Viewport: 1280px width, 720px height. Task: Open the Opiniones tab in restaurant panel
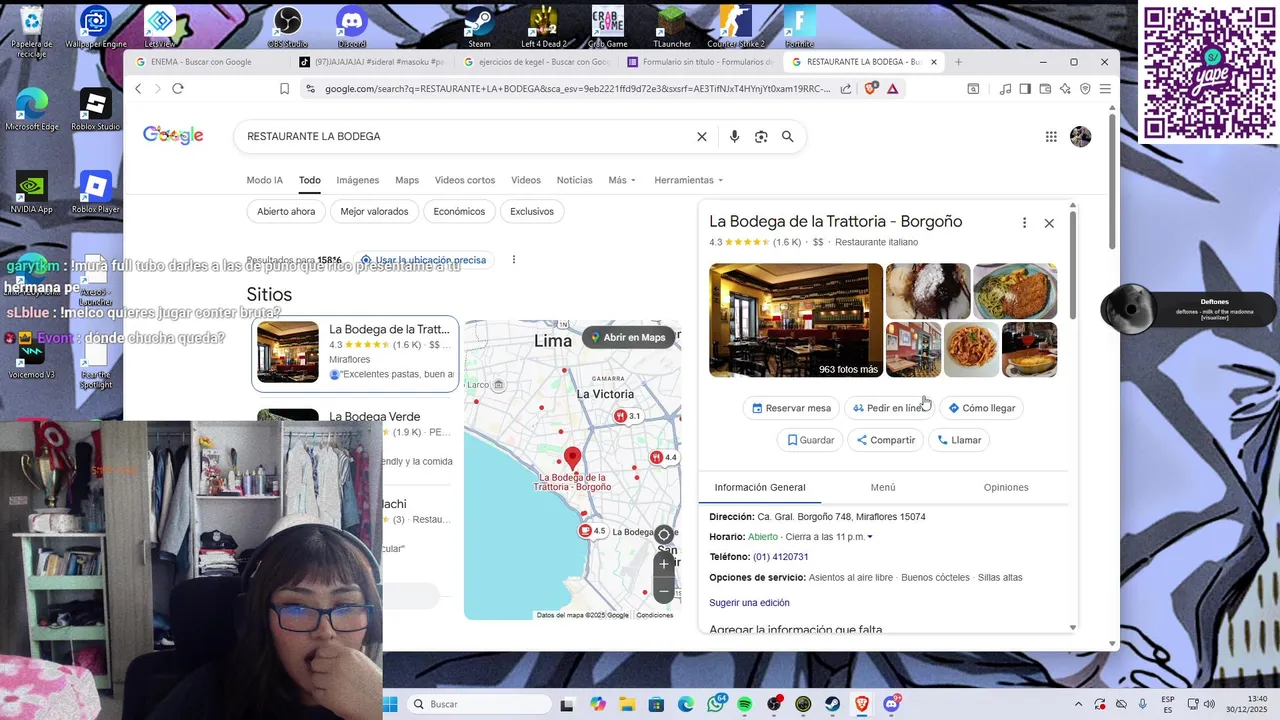[1006, 488]
